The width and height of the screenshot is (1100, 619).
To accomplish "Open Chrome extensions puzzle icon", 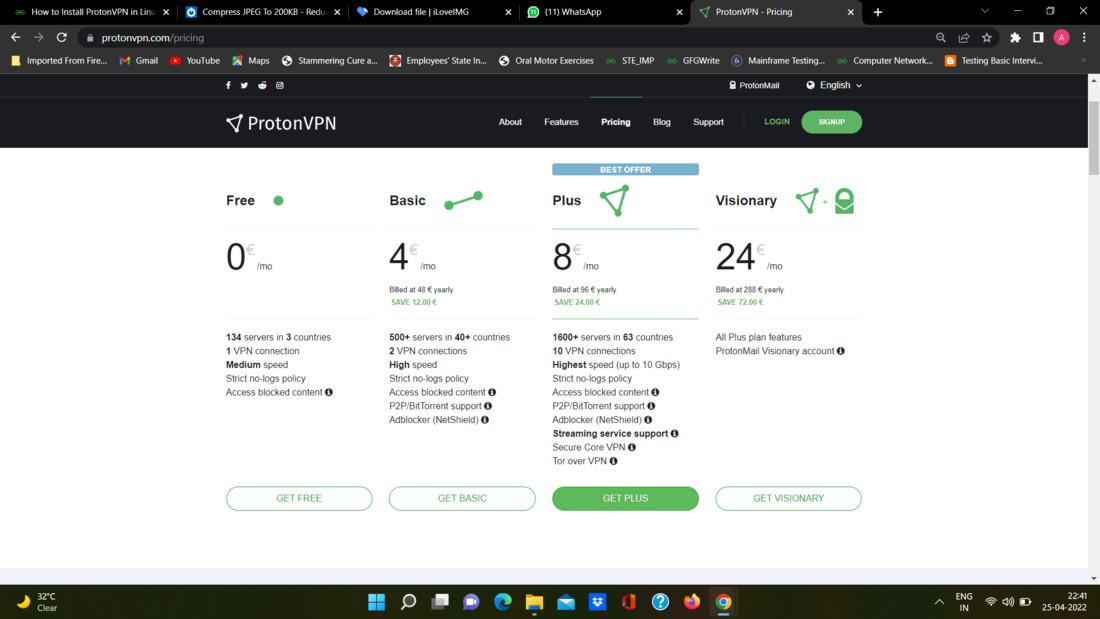I will [1015, 37].
